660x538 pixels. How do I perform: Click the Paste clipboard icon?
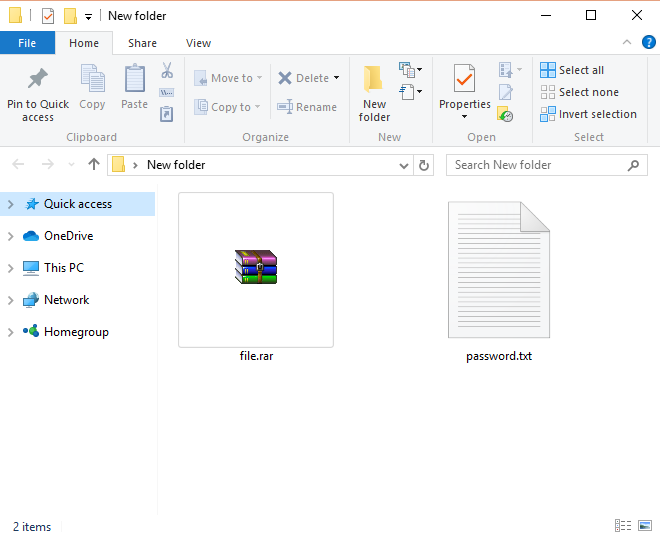pyautogui.click(x=135, y=78)
